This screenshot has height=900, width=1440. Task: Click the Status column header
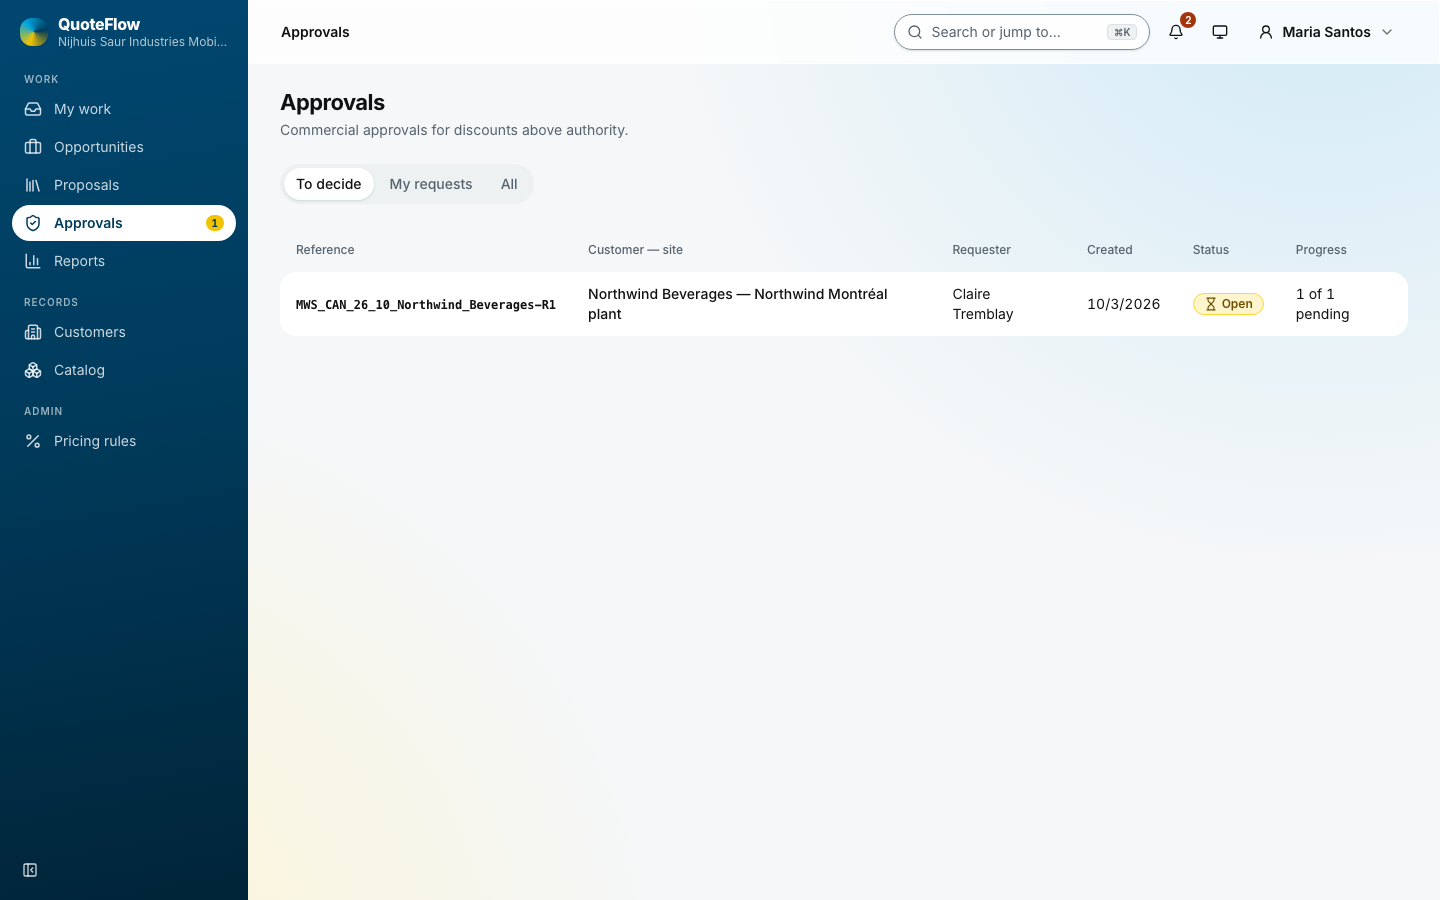1211,250
